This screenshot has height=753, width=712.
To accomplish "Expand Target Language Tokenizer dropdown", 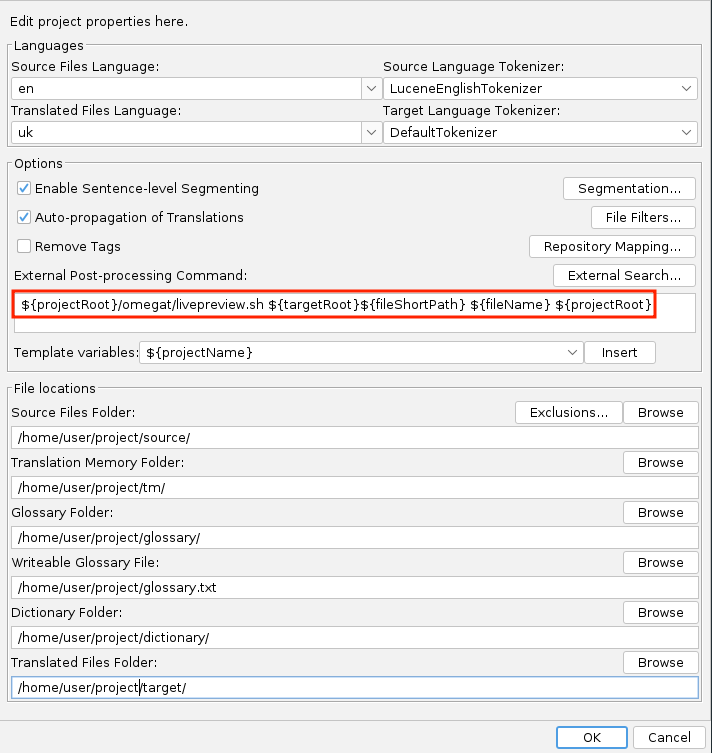I will [687, 132].
